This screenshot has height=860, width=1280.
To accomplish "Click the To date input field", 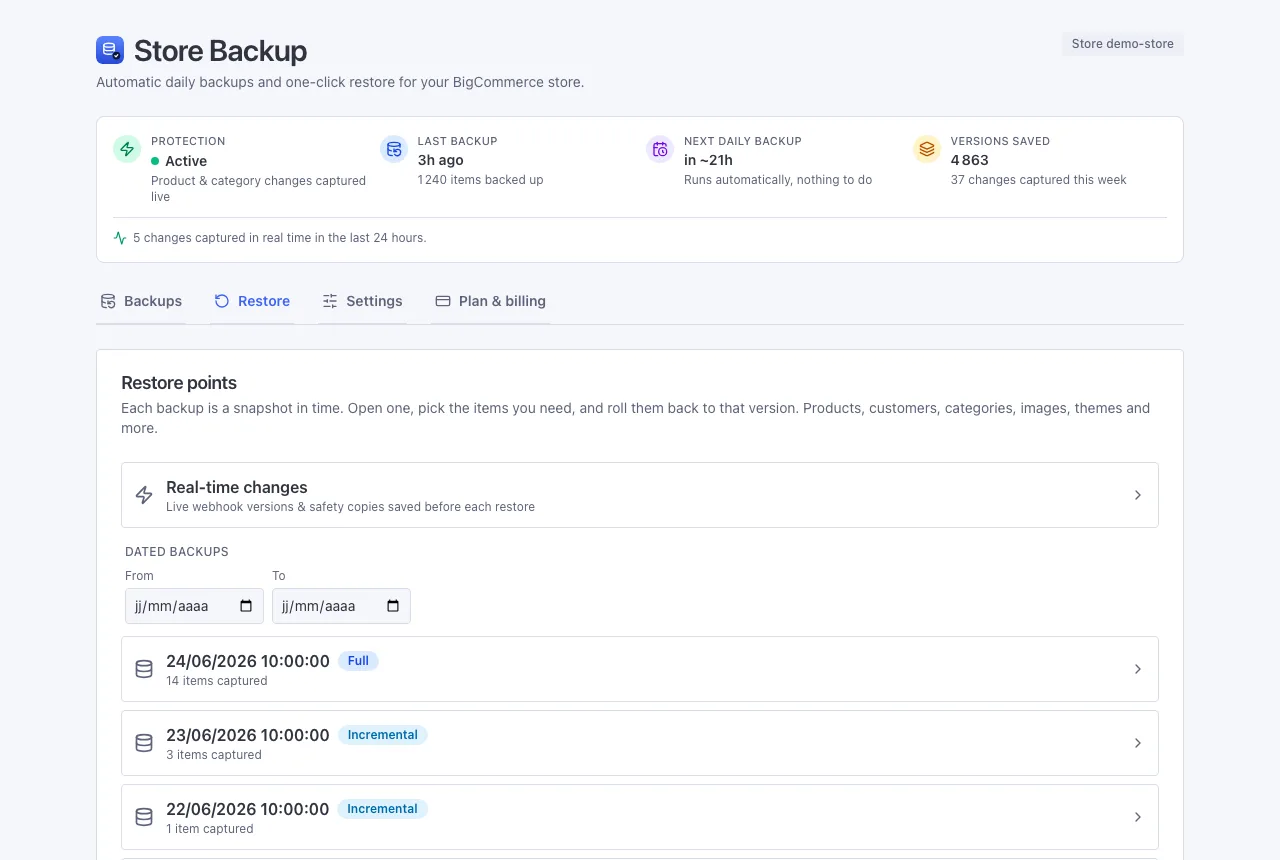I will (341, 606).
